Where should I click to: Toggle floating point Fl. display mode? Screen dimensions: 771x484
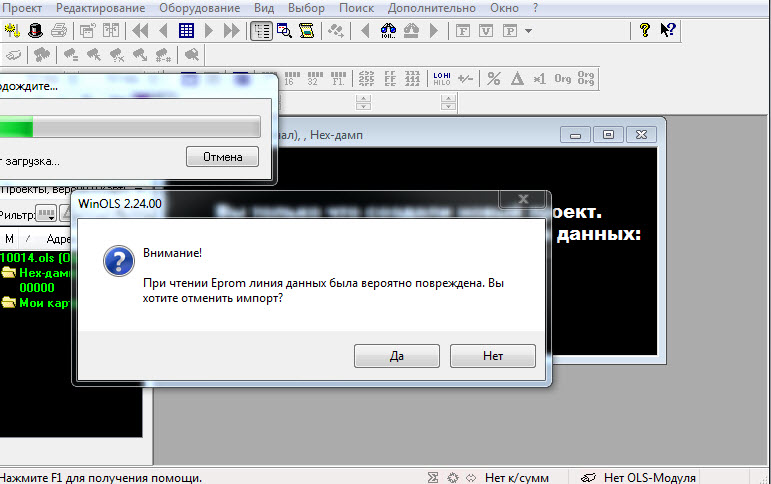pos(338,79)
